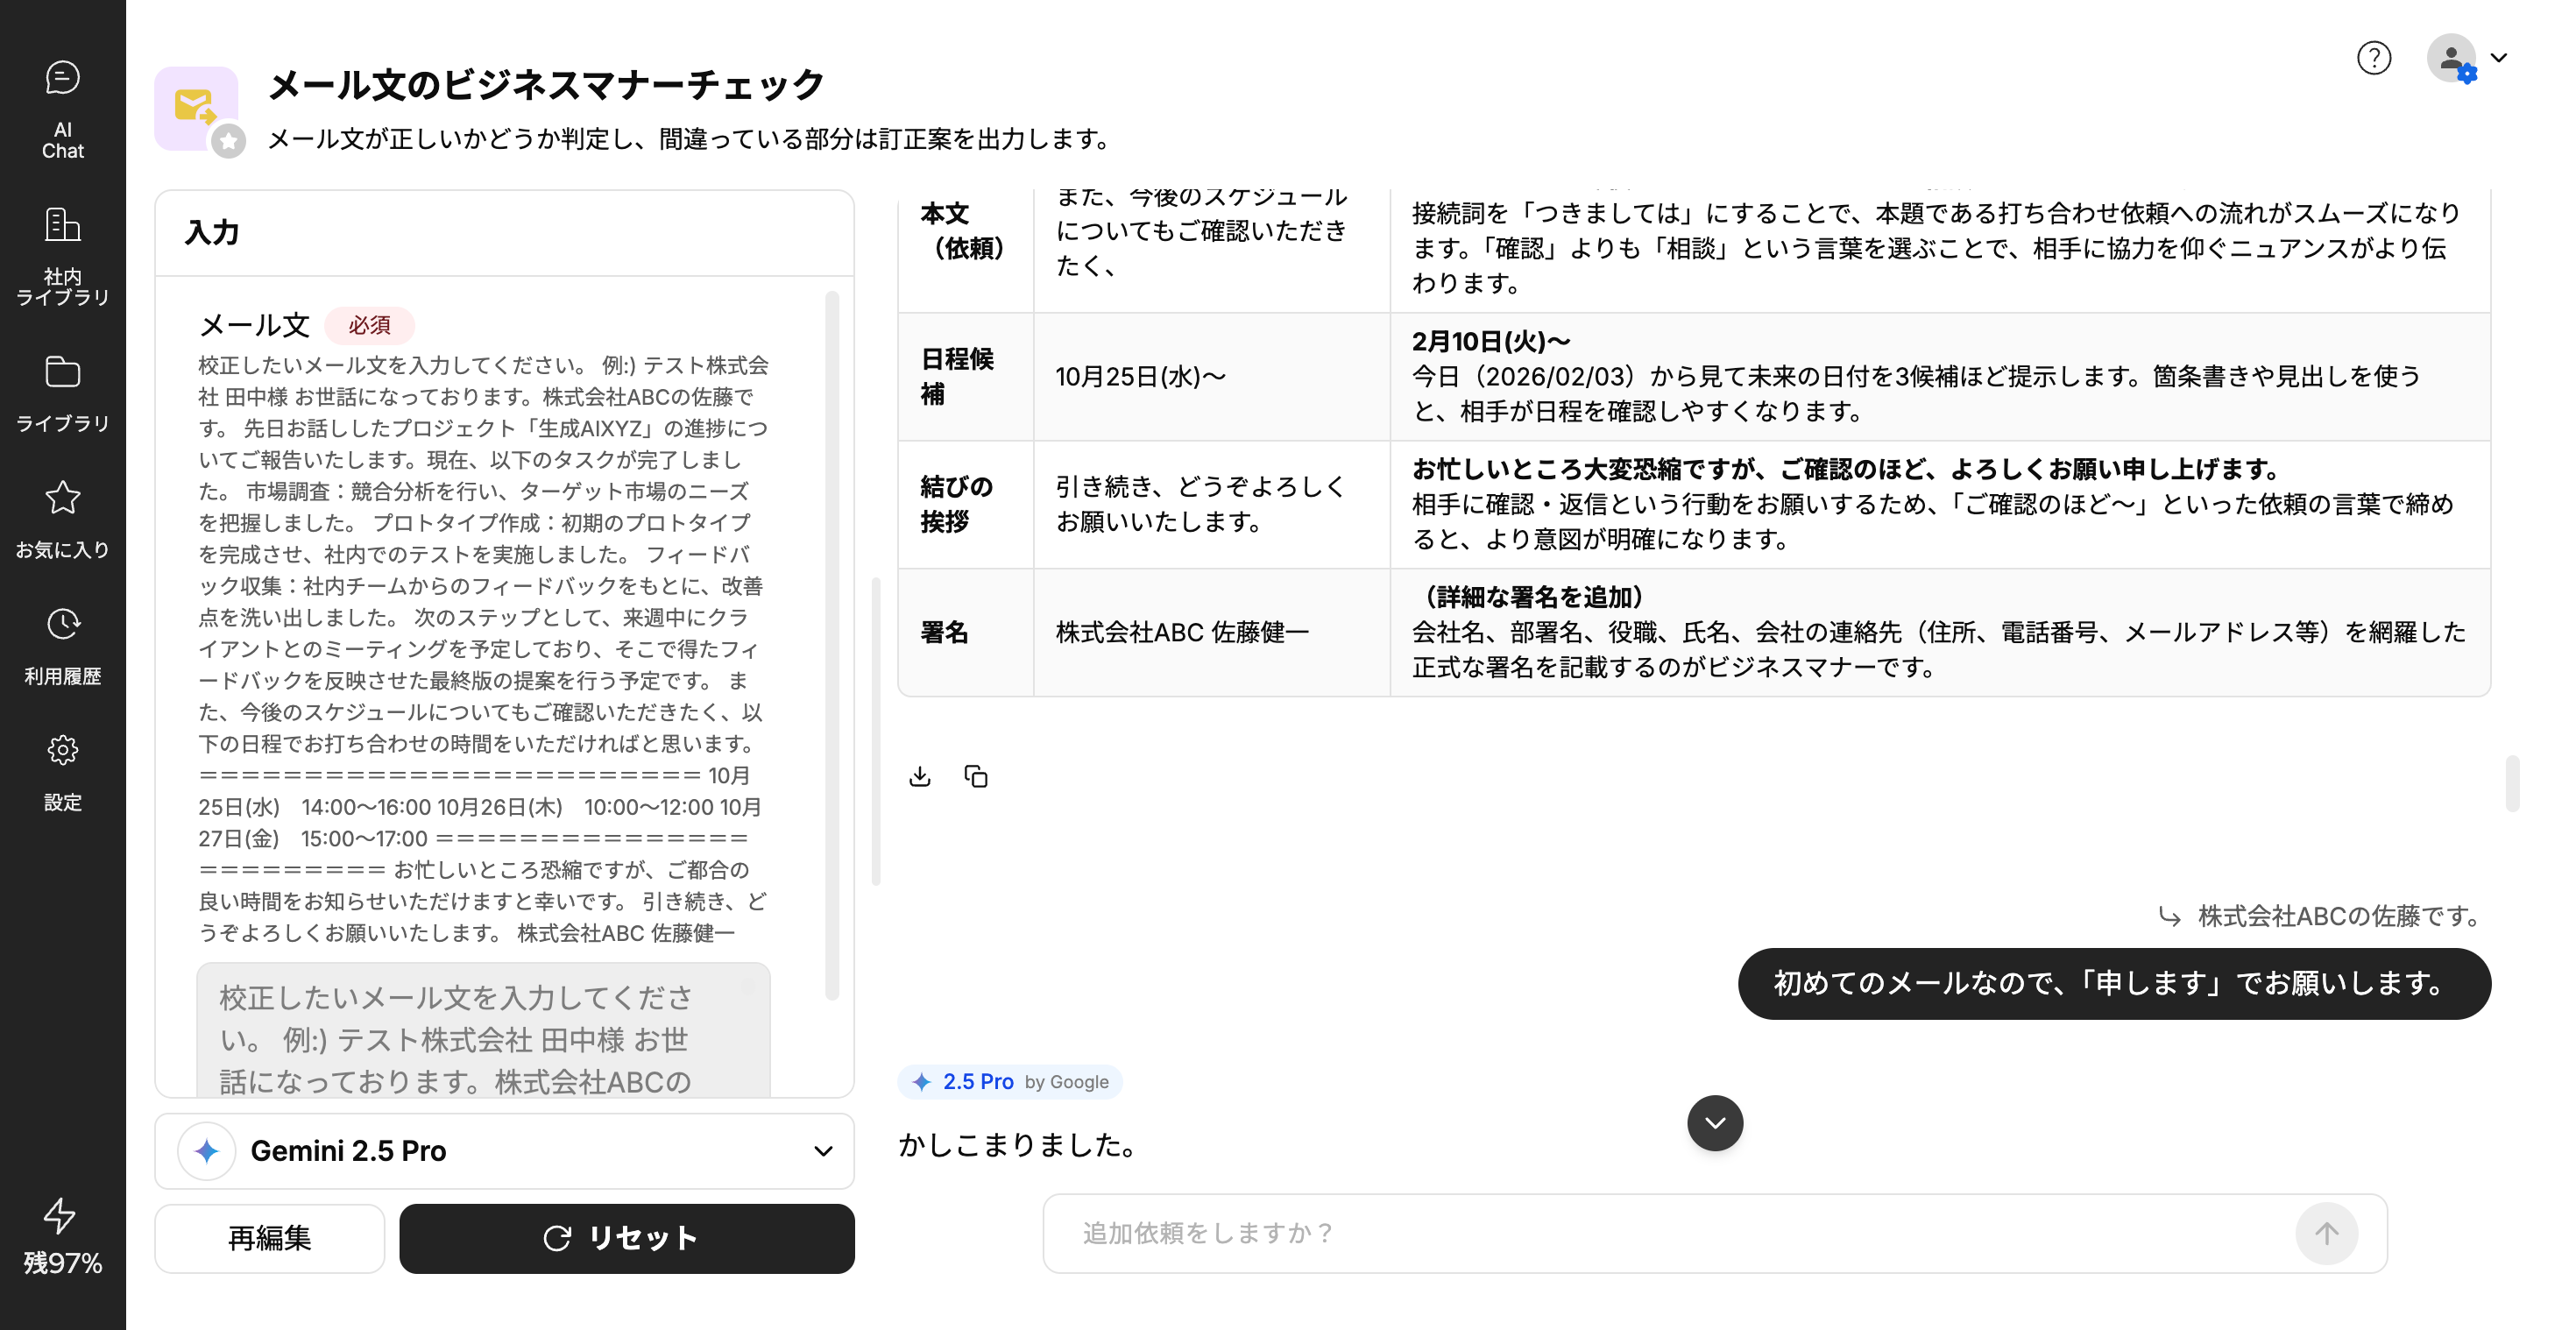Click the chat area vertical scrollbar
Image resolution: width=2576 pixels, height=1330 pixels.
(2512, 784)
